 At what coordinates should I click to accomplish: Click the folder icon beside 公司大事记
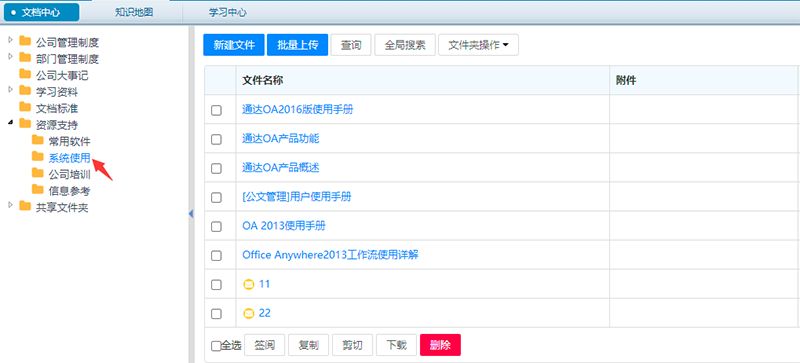[25, 75]
